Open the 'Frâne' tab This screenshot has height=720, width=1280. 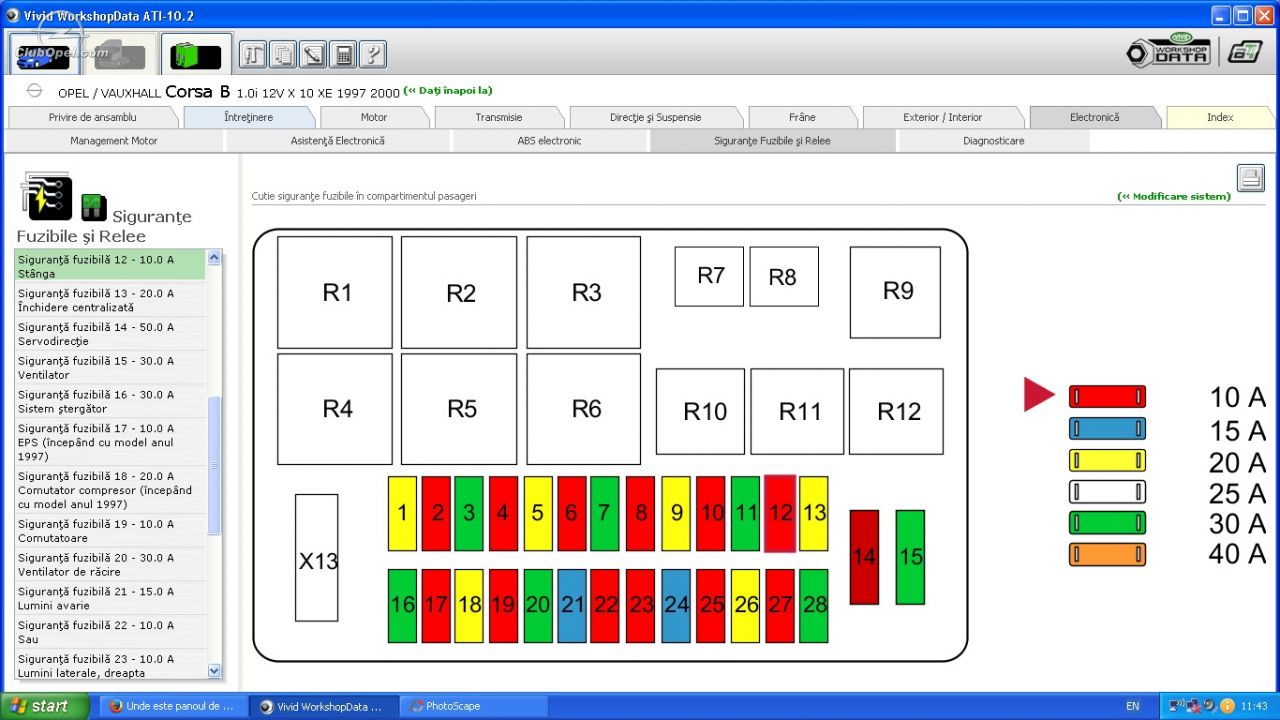point(802,118)
